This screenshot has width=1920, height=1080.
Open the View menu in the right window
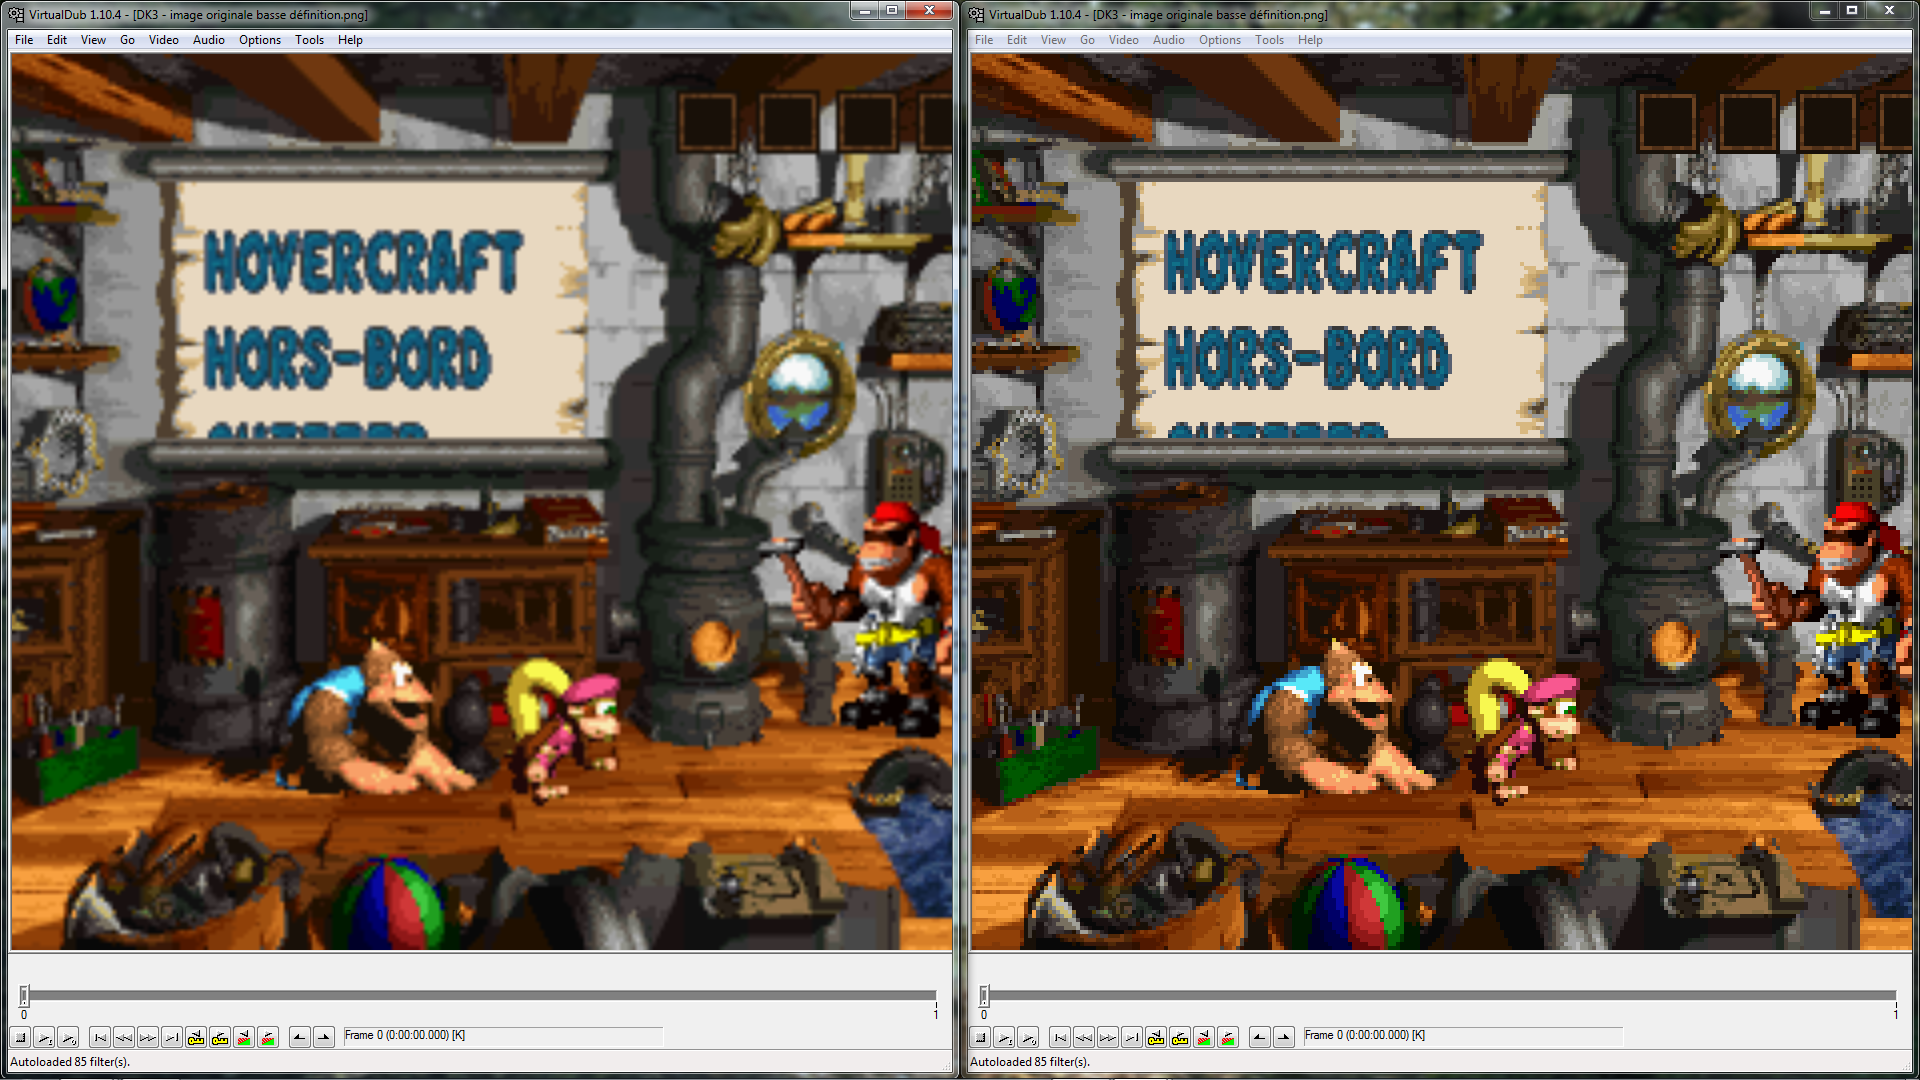pyautogui.click(x=1053, y=40)
